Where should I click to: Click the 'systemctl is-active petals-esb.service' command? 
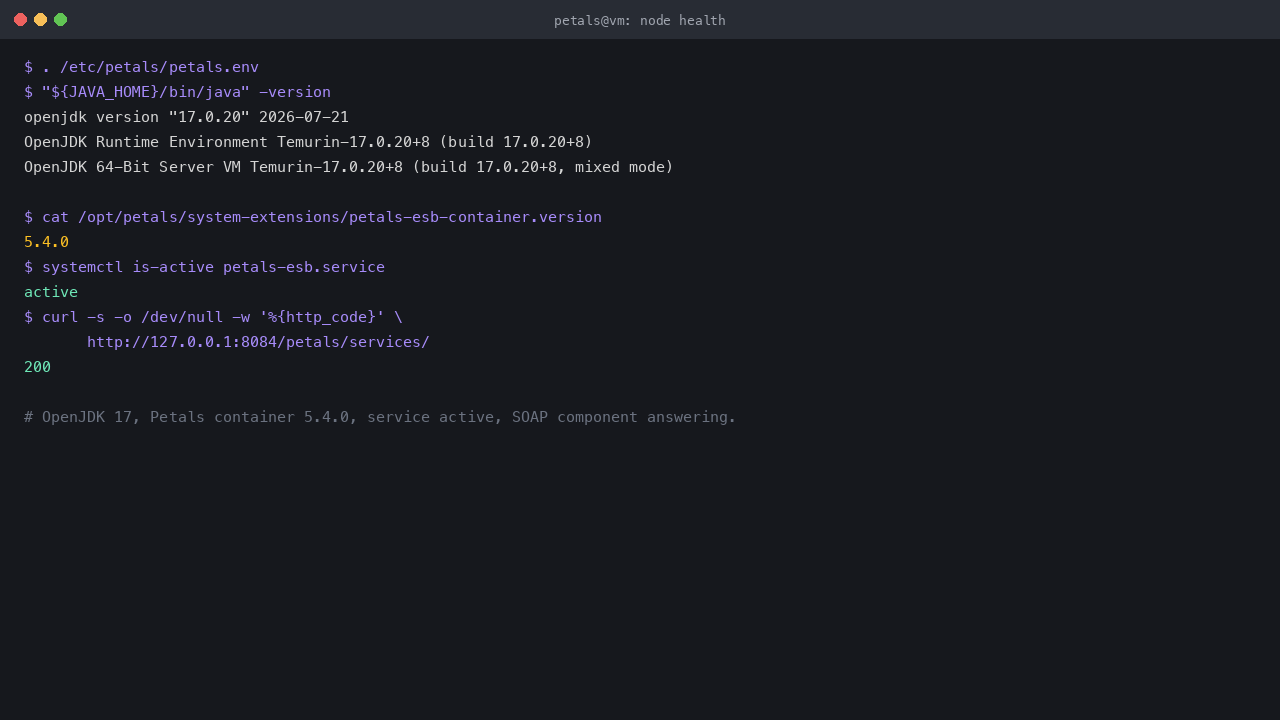[204, 267]
